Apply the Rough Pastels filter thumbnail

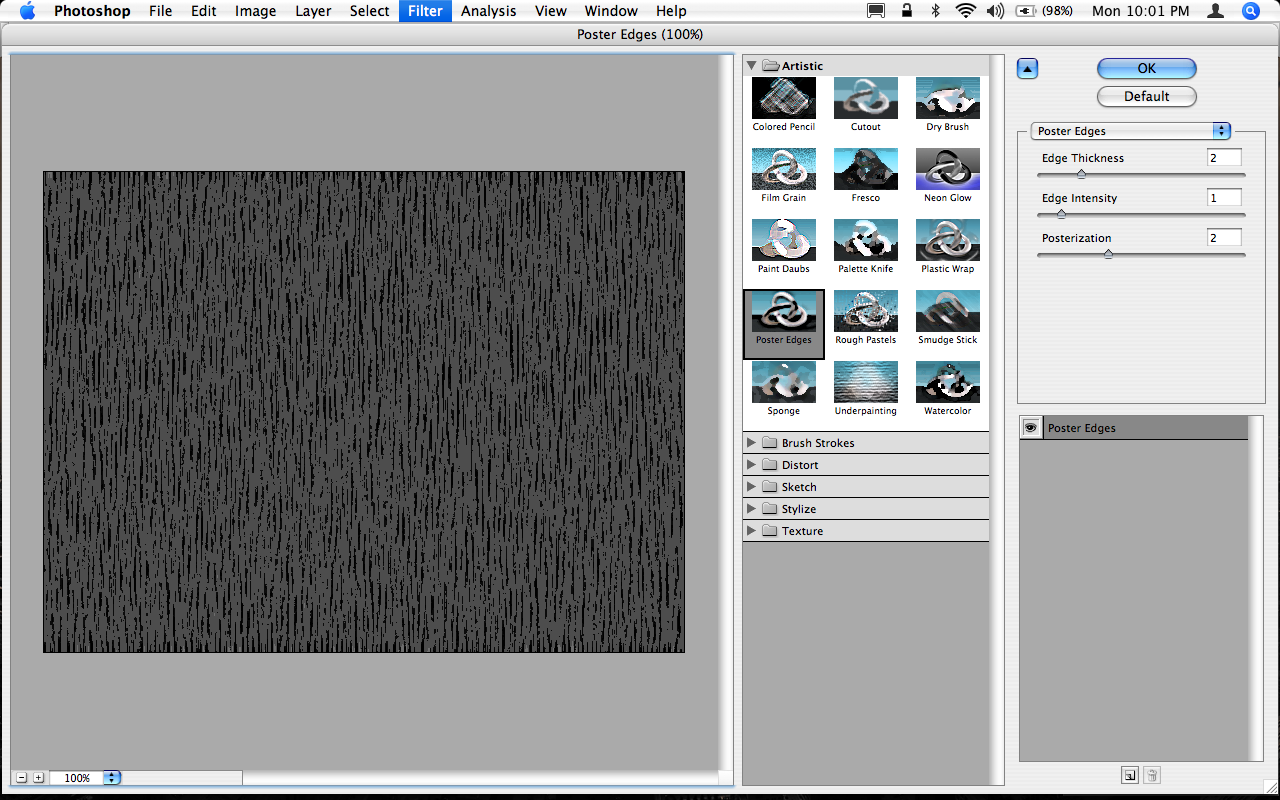866,311
